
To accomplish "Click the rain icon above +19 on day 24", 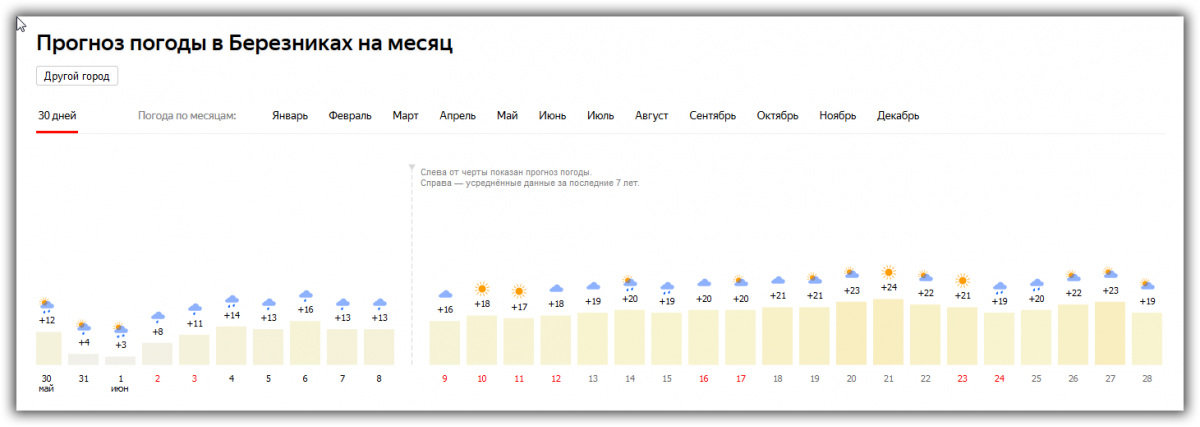I will coord(999,287).
